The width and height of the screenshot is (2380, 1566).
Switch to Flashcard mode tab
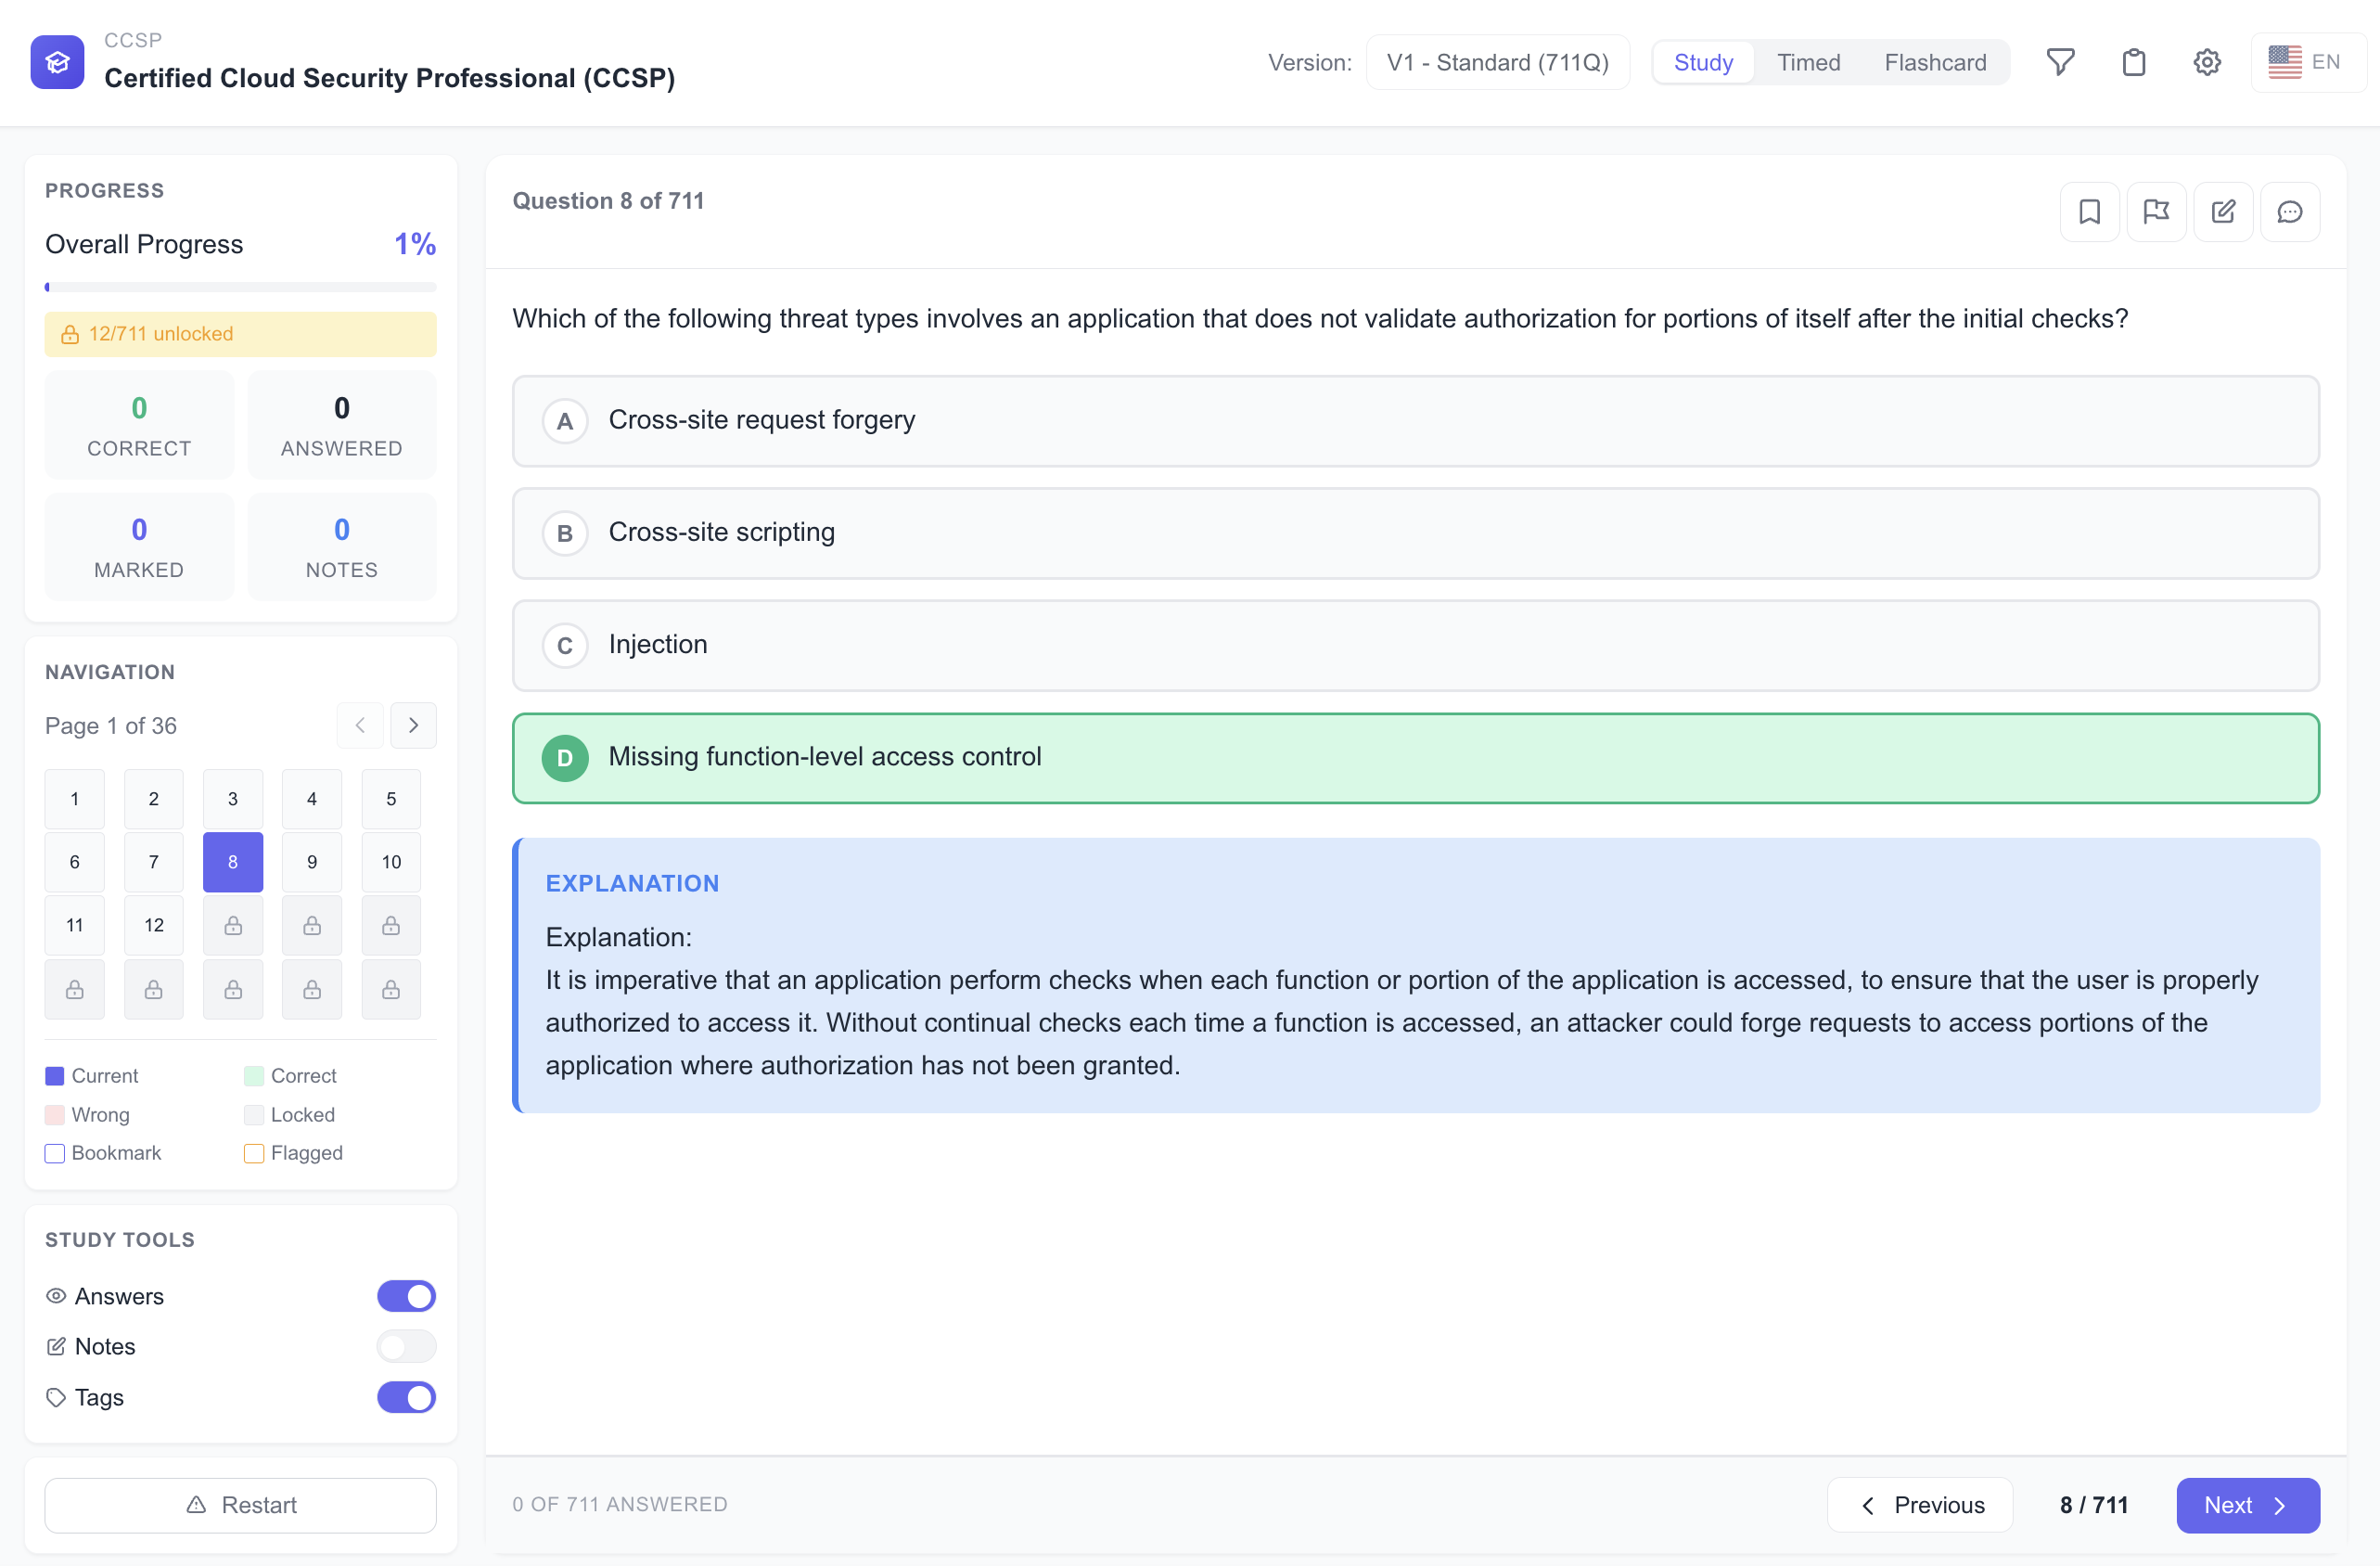click(x=1935, y=62)
